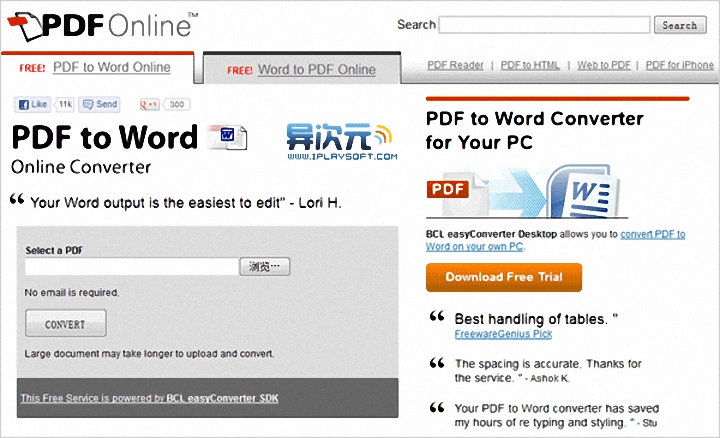Open the PDF to HTML link

coord(530,65)
